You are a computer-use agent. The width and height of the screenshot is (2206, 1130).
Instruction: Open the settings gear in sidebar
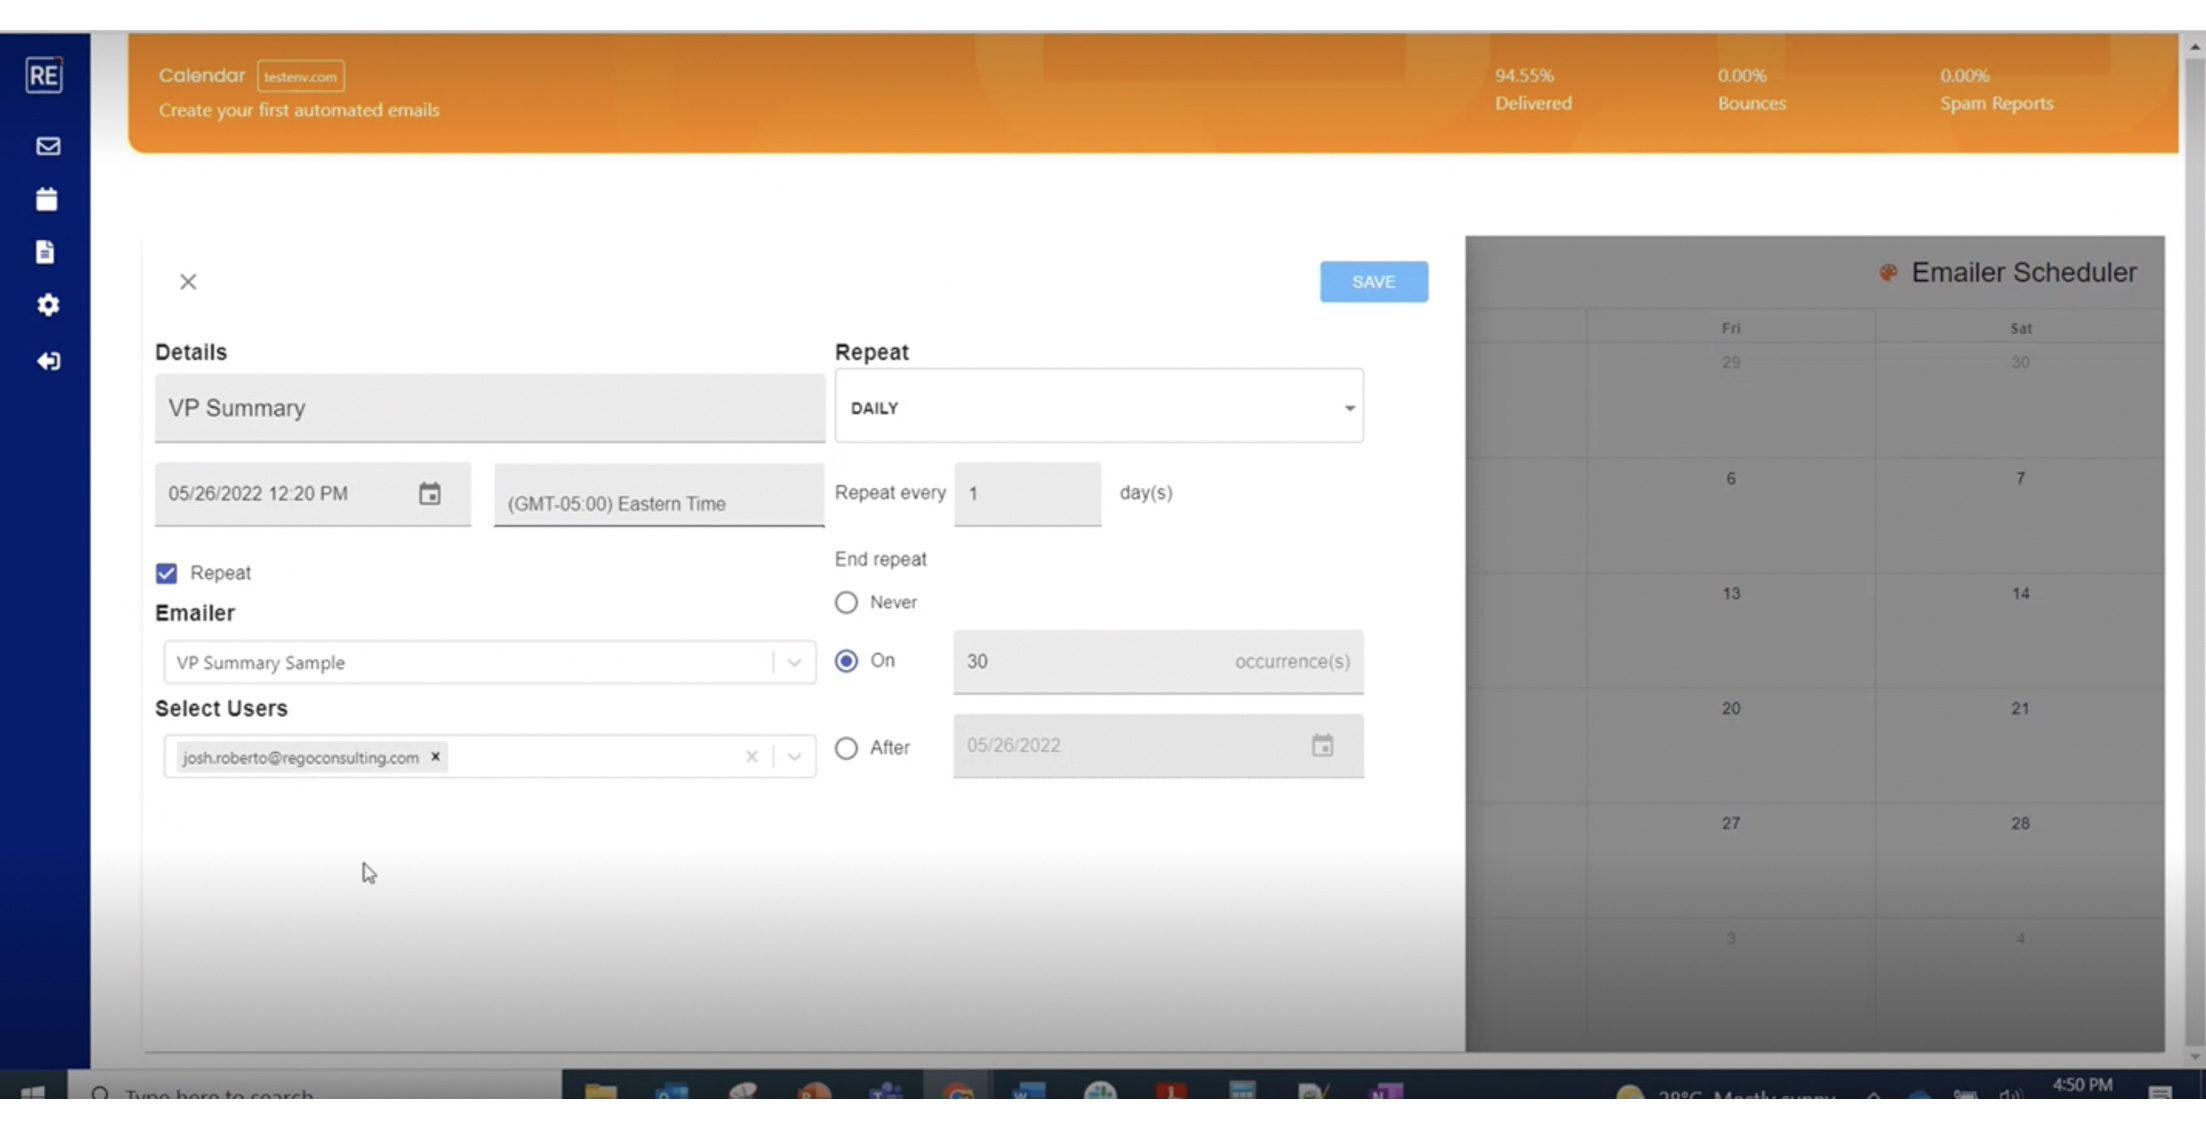click(47, 305)
